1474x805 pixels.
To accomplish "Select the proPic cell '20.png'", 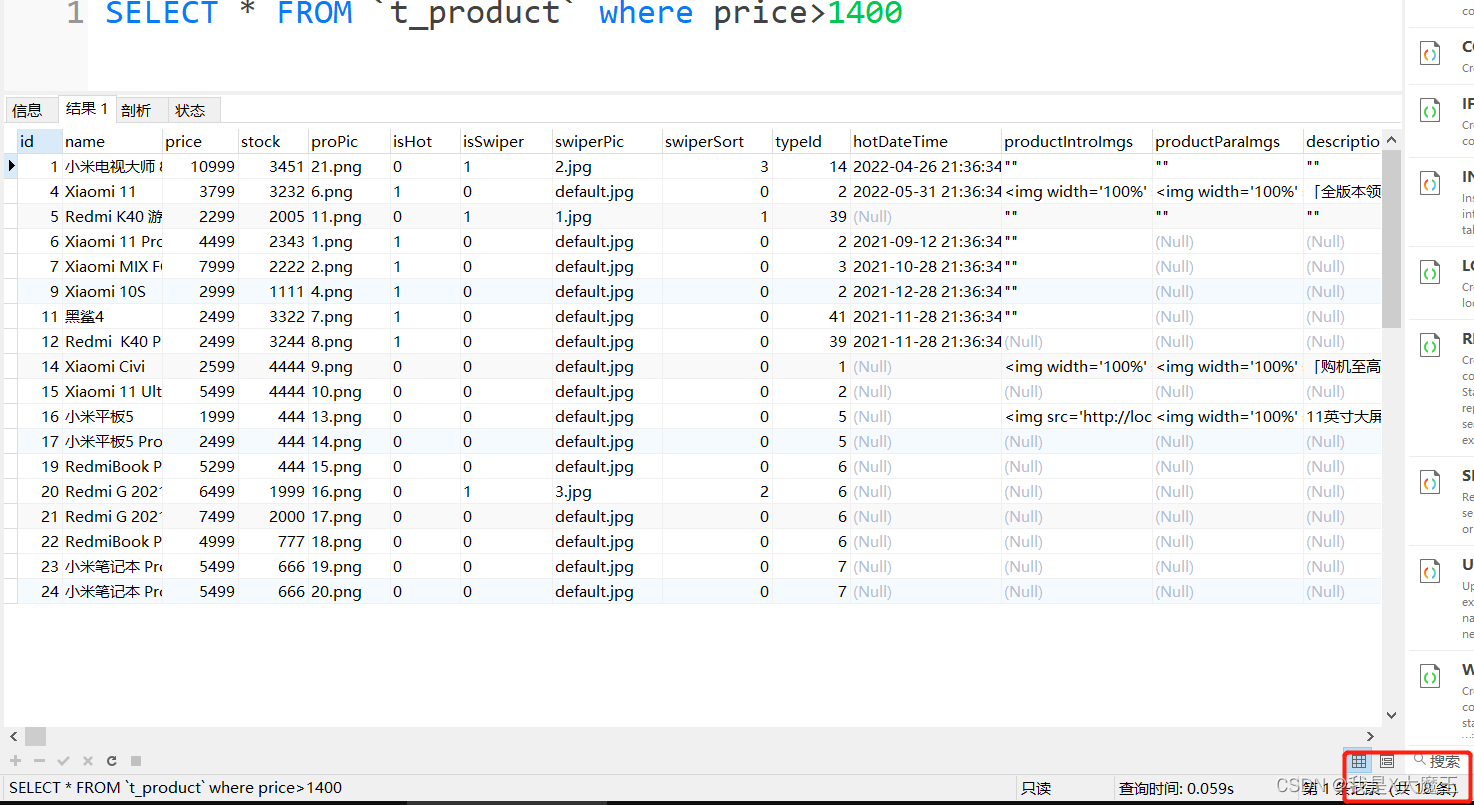I will click(349, 591).
